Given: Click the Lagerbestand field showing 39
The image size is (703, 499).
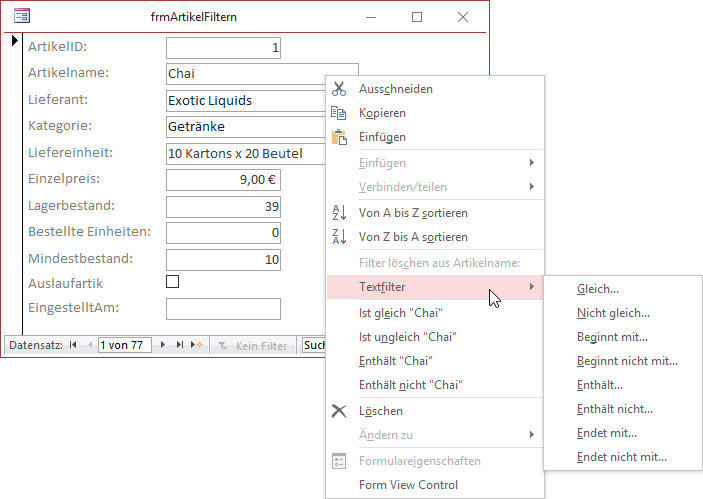Looking at the screenshot, I should 223,207.
